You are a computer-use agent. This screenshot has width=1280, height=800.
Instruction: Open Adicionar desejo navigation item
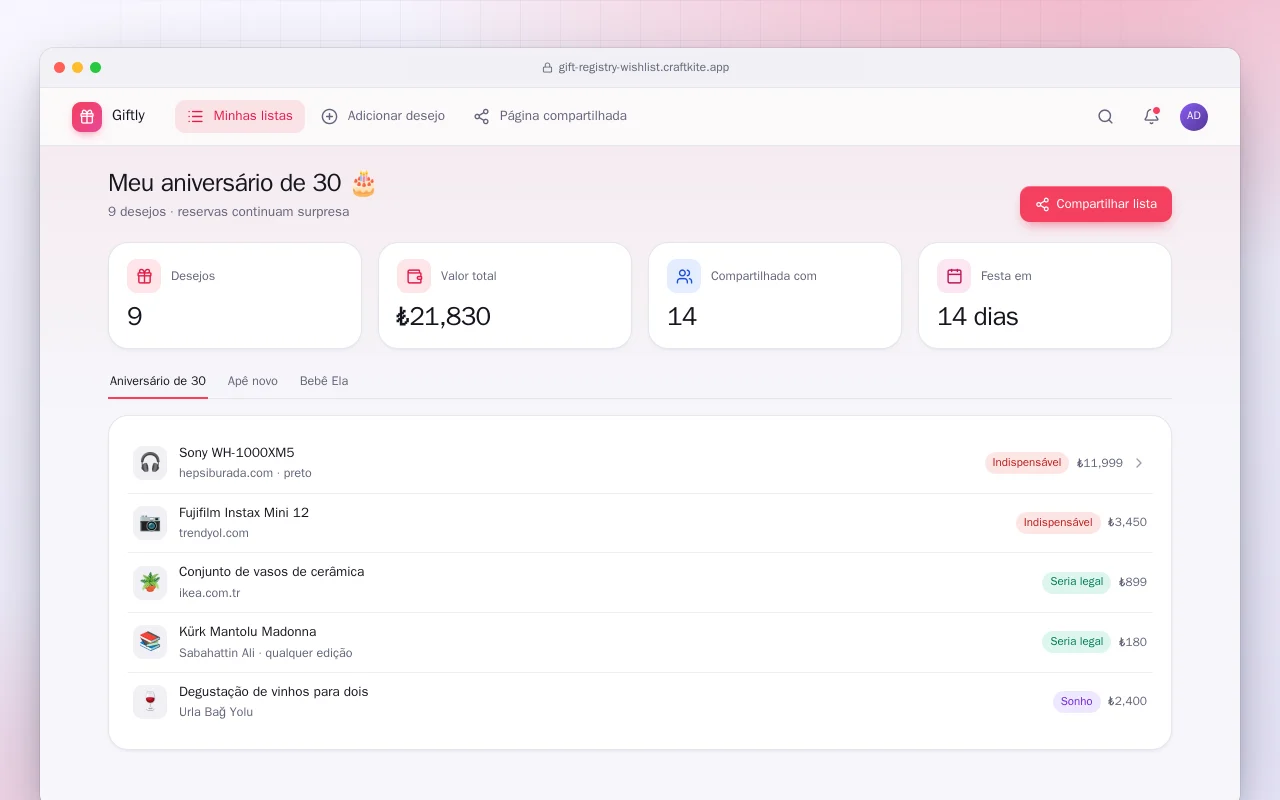click(x=383, y=116)
